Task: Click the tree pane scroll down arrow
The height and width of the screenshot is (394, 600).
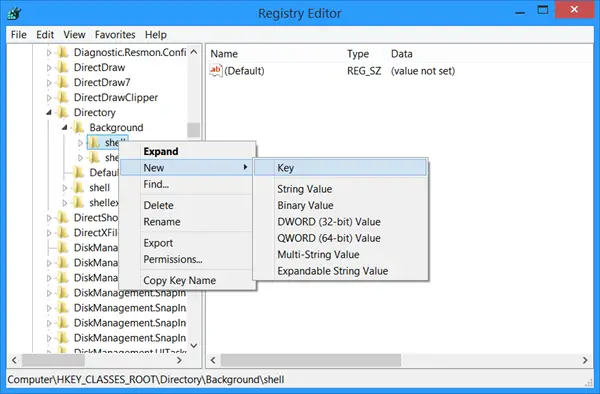Action: point(194,345)
